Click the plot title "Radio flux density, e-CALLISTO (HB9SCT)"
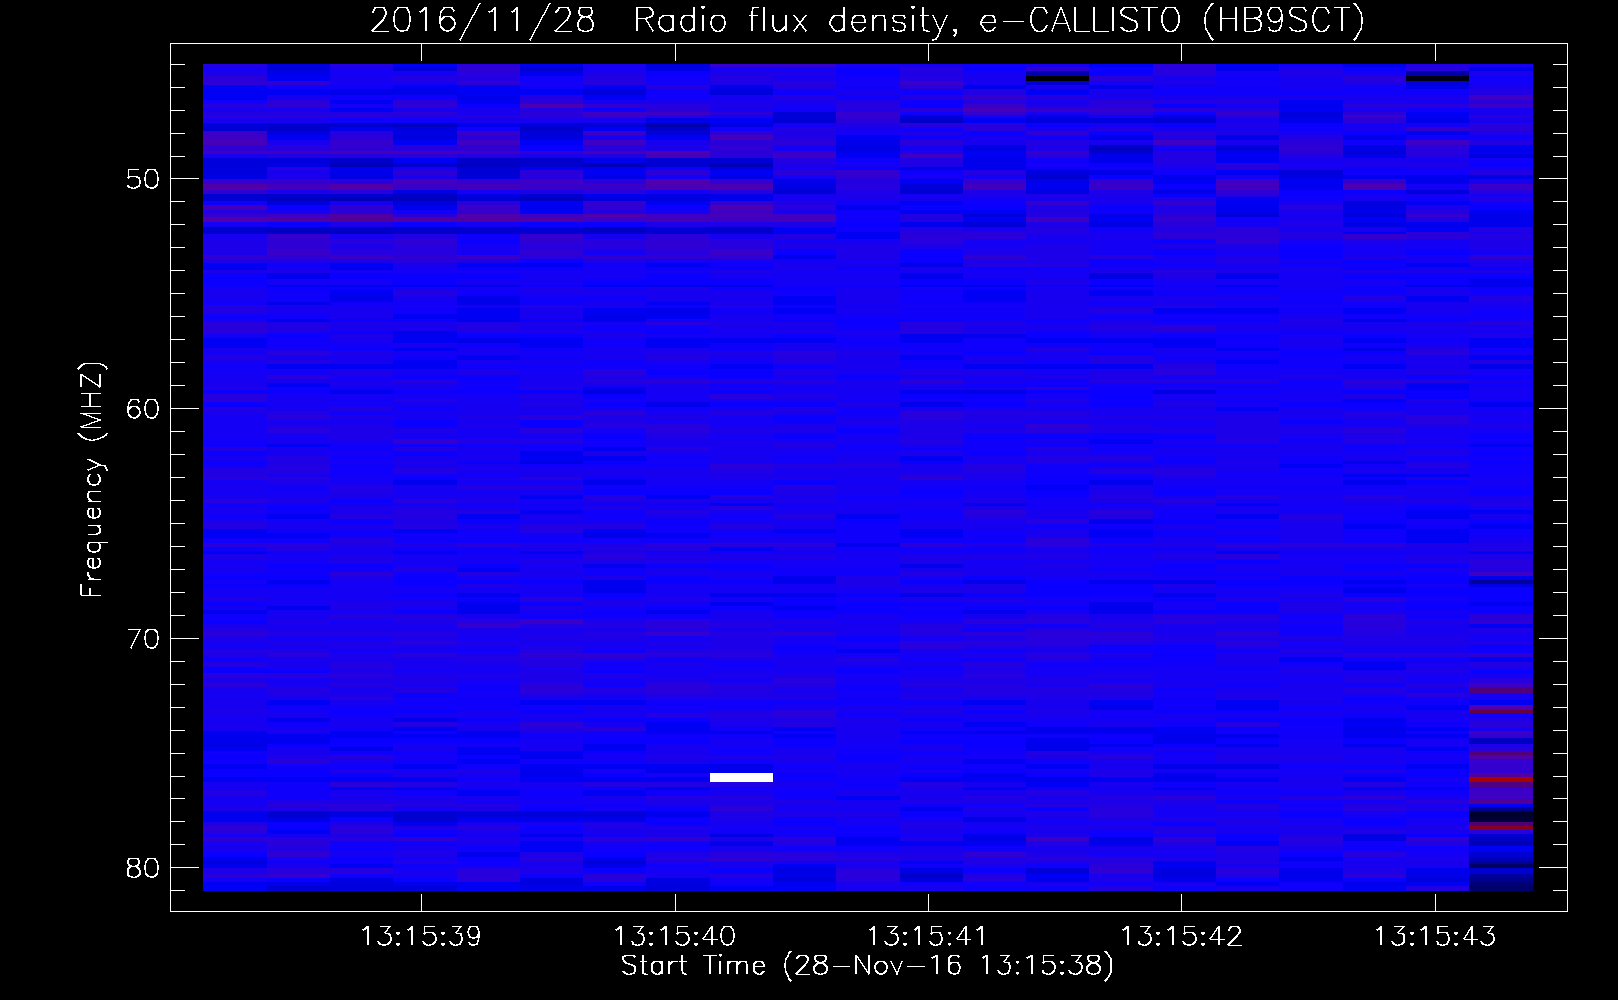 point(998,21)
